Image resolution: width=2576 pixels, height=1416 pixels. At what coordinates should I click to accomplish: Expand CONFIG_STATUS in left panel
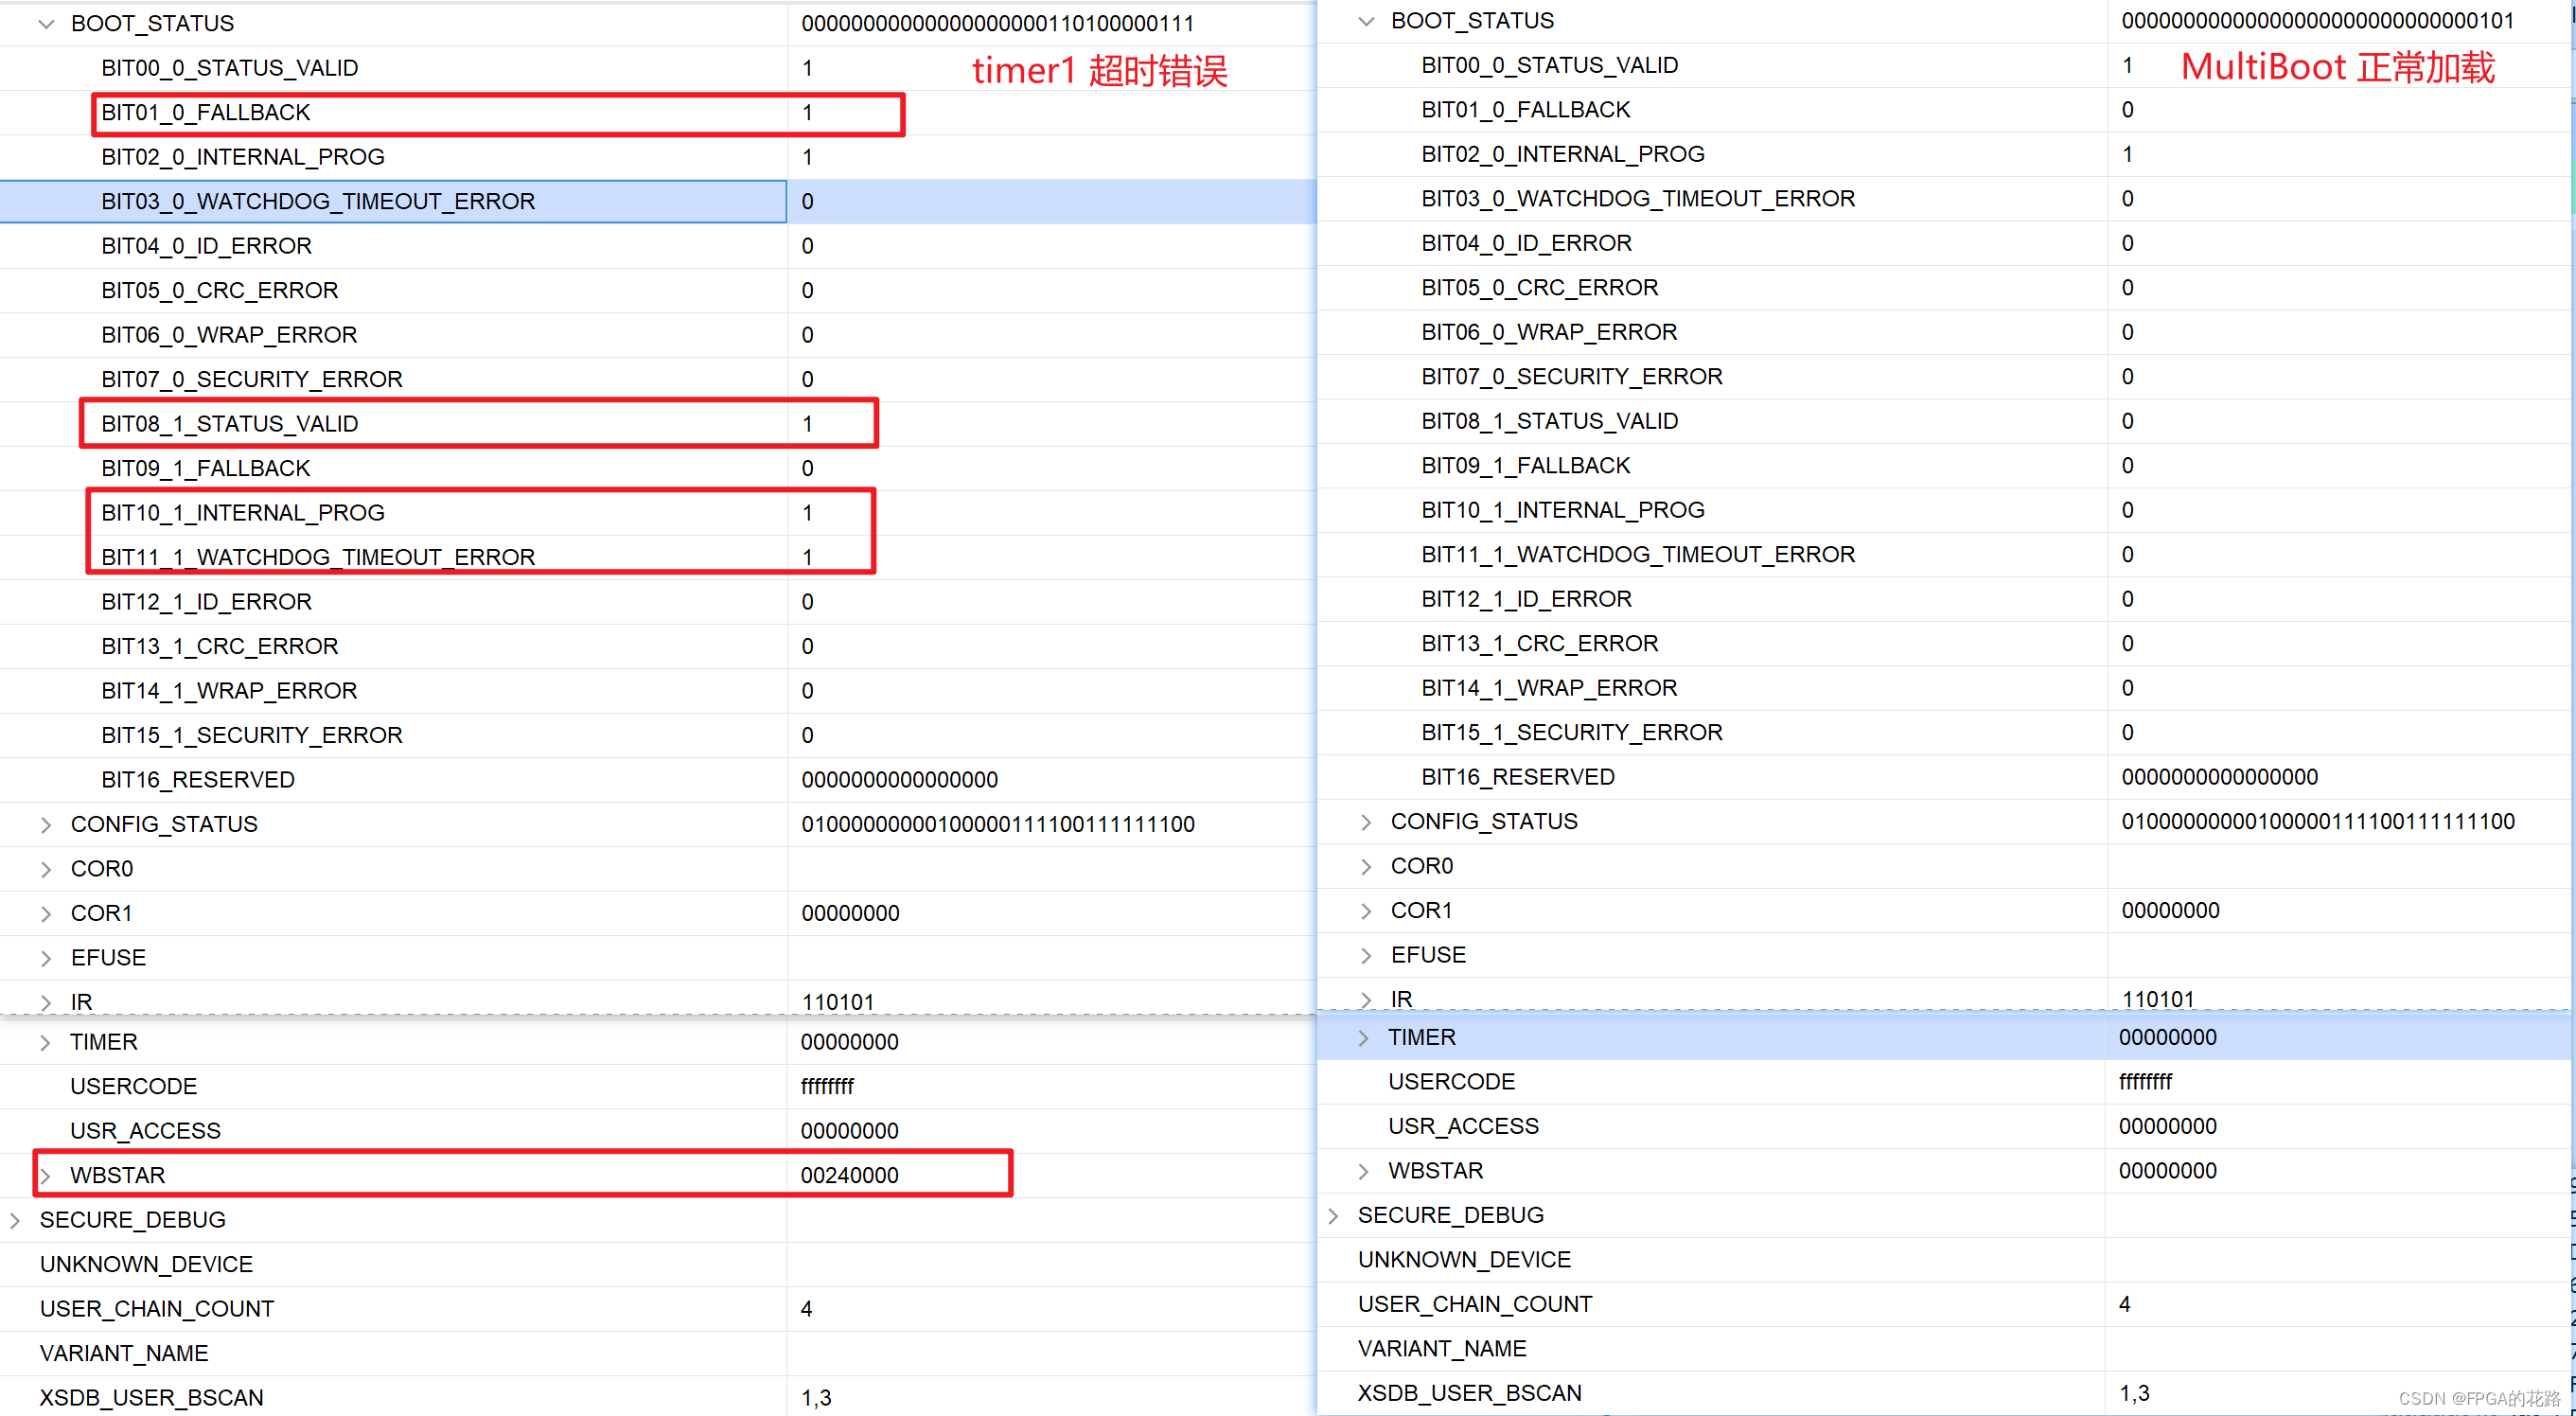(x=46, y=824)
